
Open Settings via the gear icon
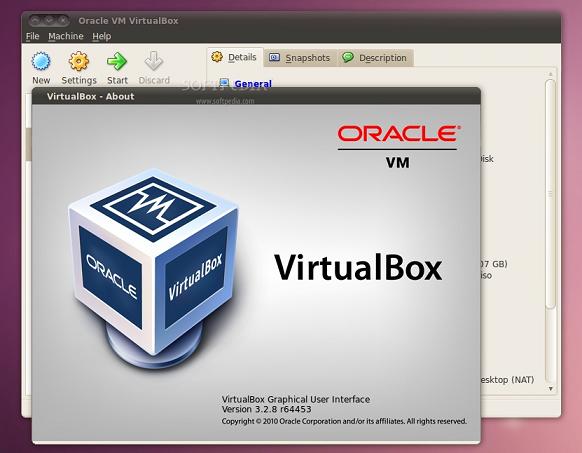[79, 61]
